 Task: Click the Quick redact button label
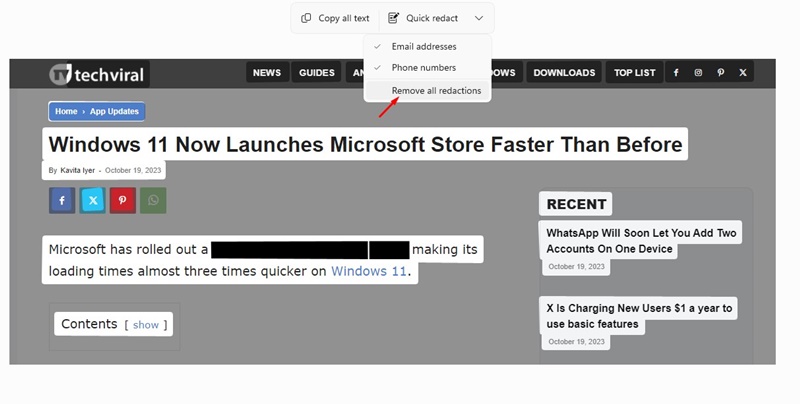[x=432, y=18]
